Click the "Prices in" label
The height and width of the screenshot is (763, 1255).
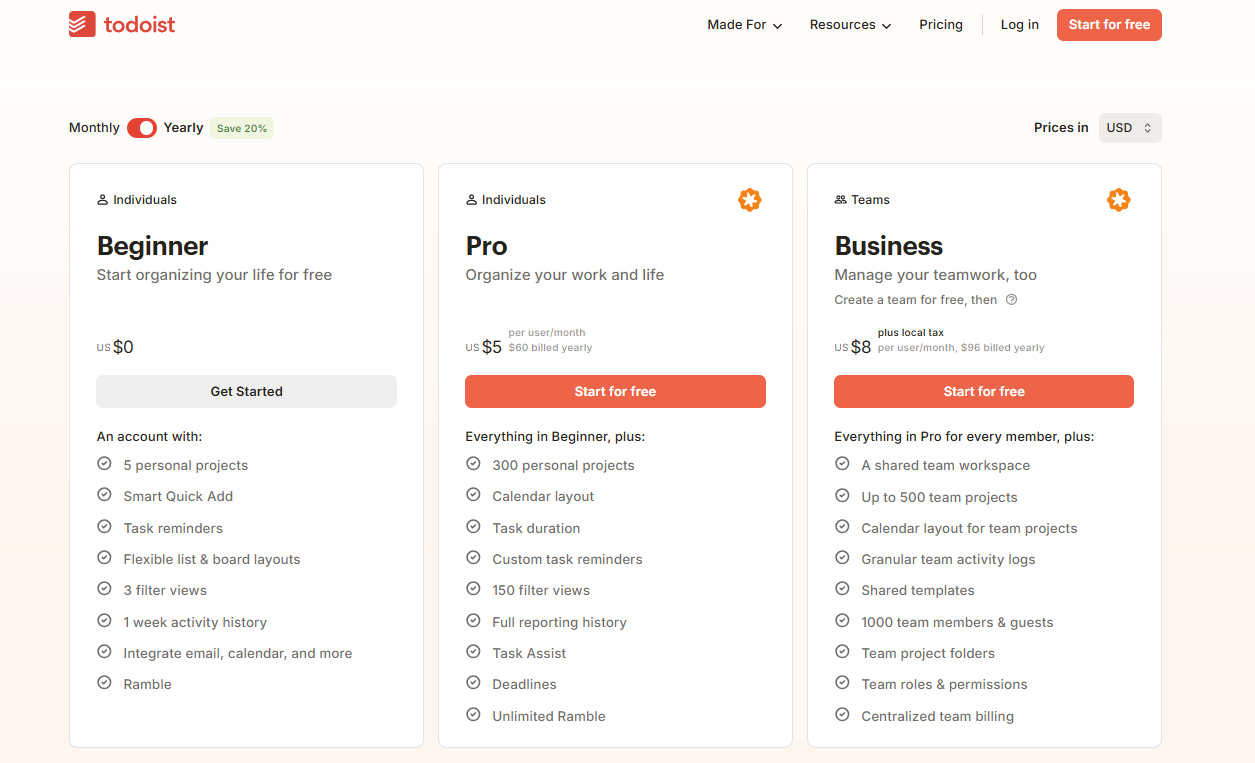(1061, 128)
